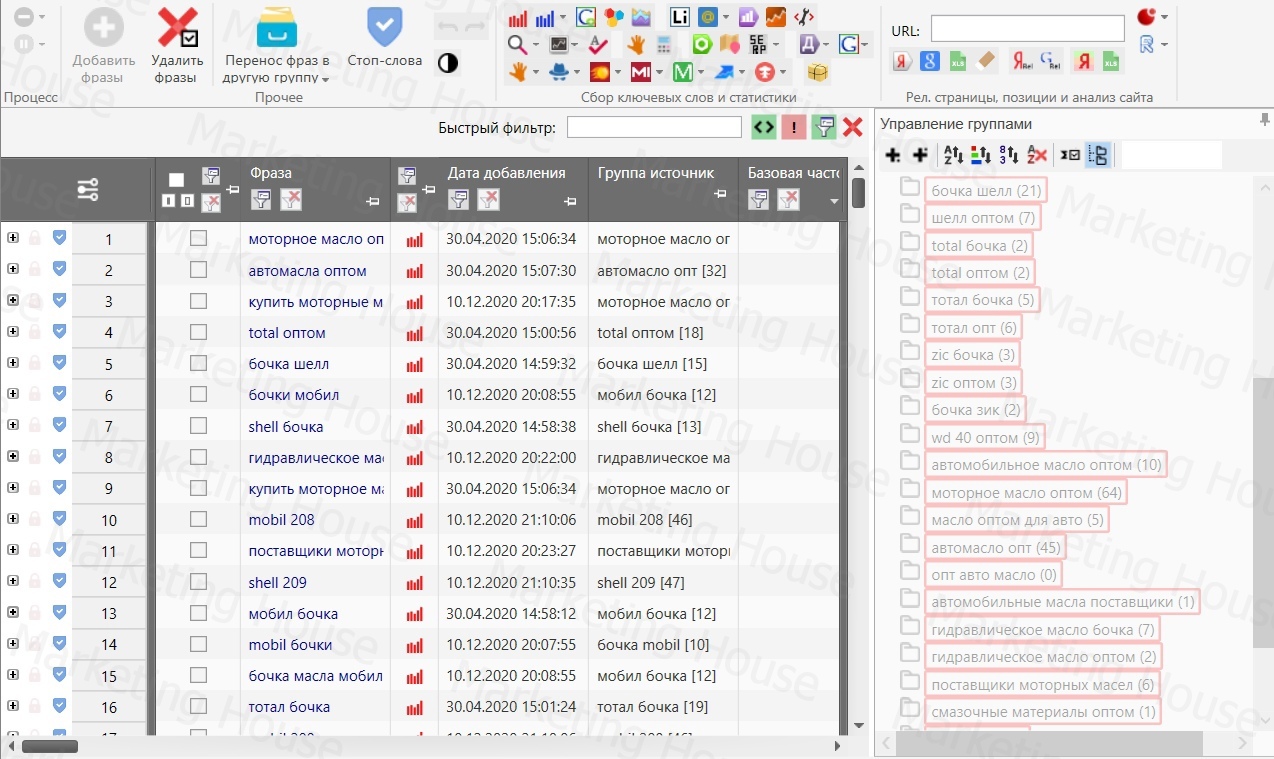Tick the checkbox in row 10 mobil 208

click(x=198, y=520)
